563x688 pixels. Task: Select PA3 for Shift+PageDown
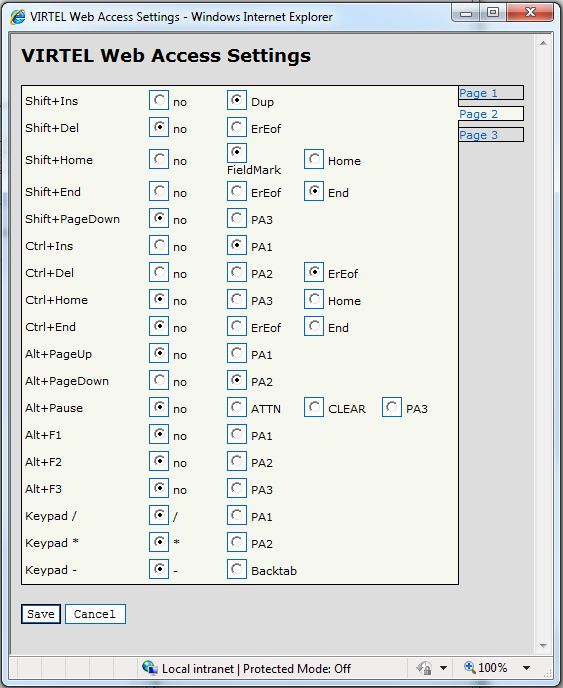tap(237, 218)
